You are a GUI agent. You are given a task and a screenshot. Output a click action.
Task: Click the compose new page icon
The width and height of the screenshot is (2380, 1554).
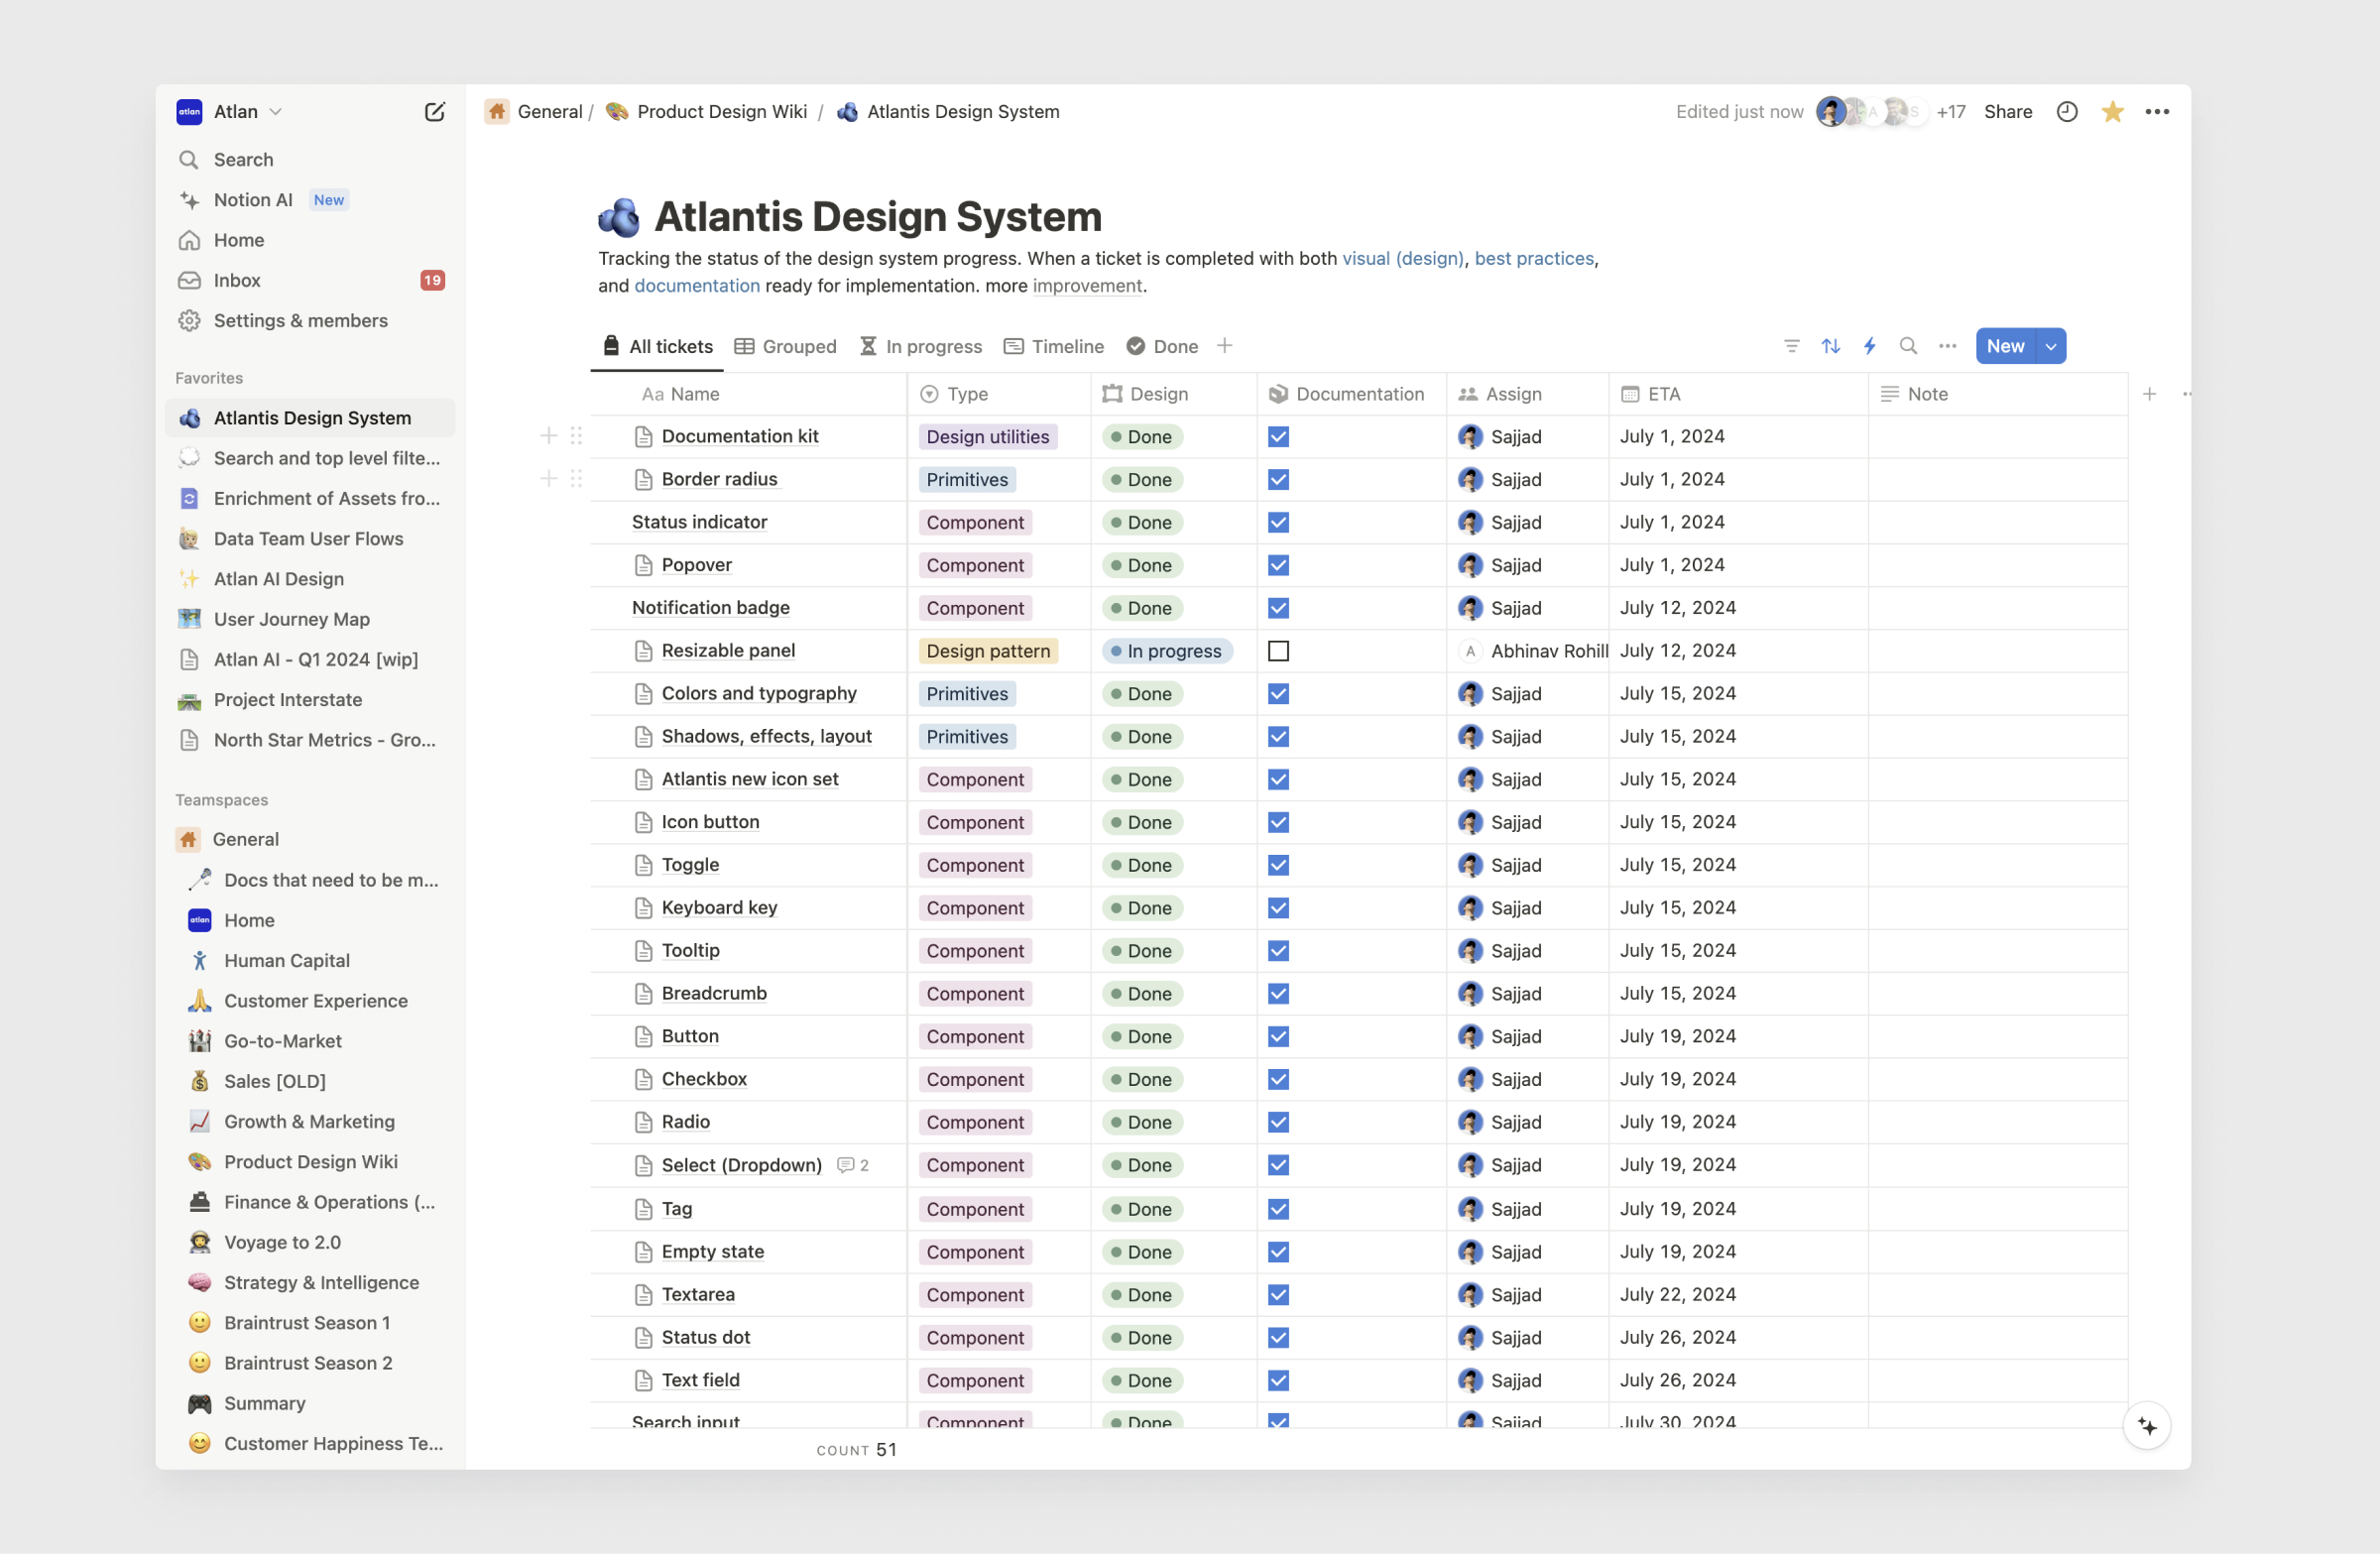(434, 111)
